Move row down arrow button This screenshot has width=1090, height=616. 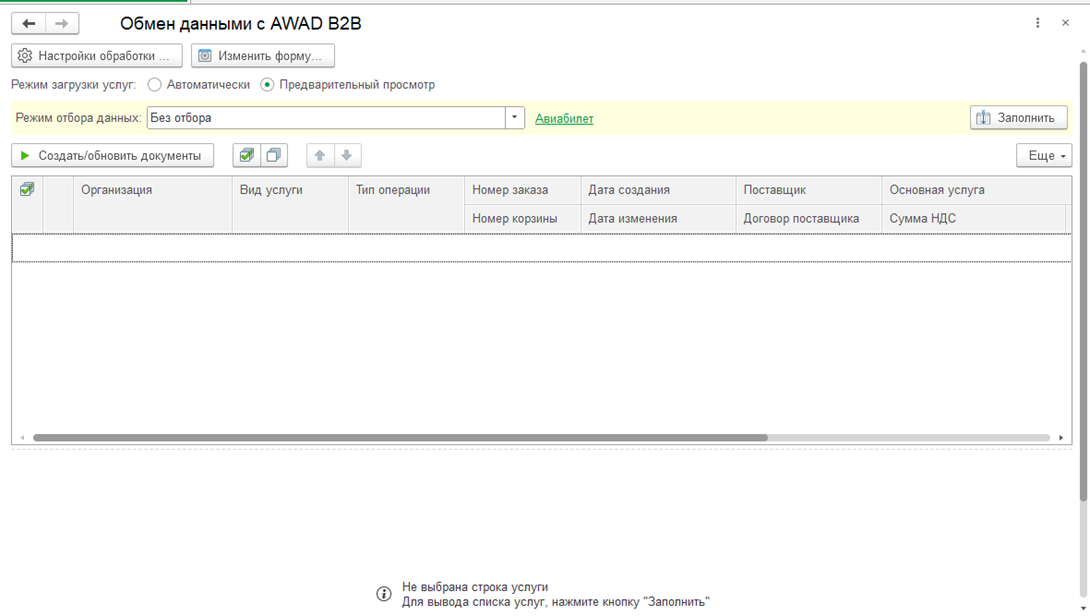(x=346, y=156)
